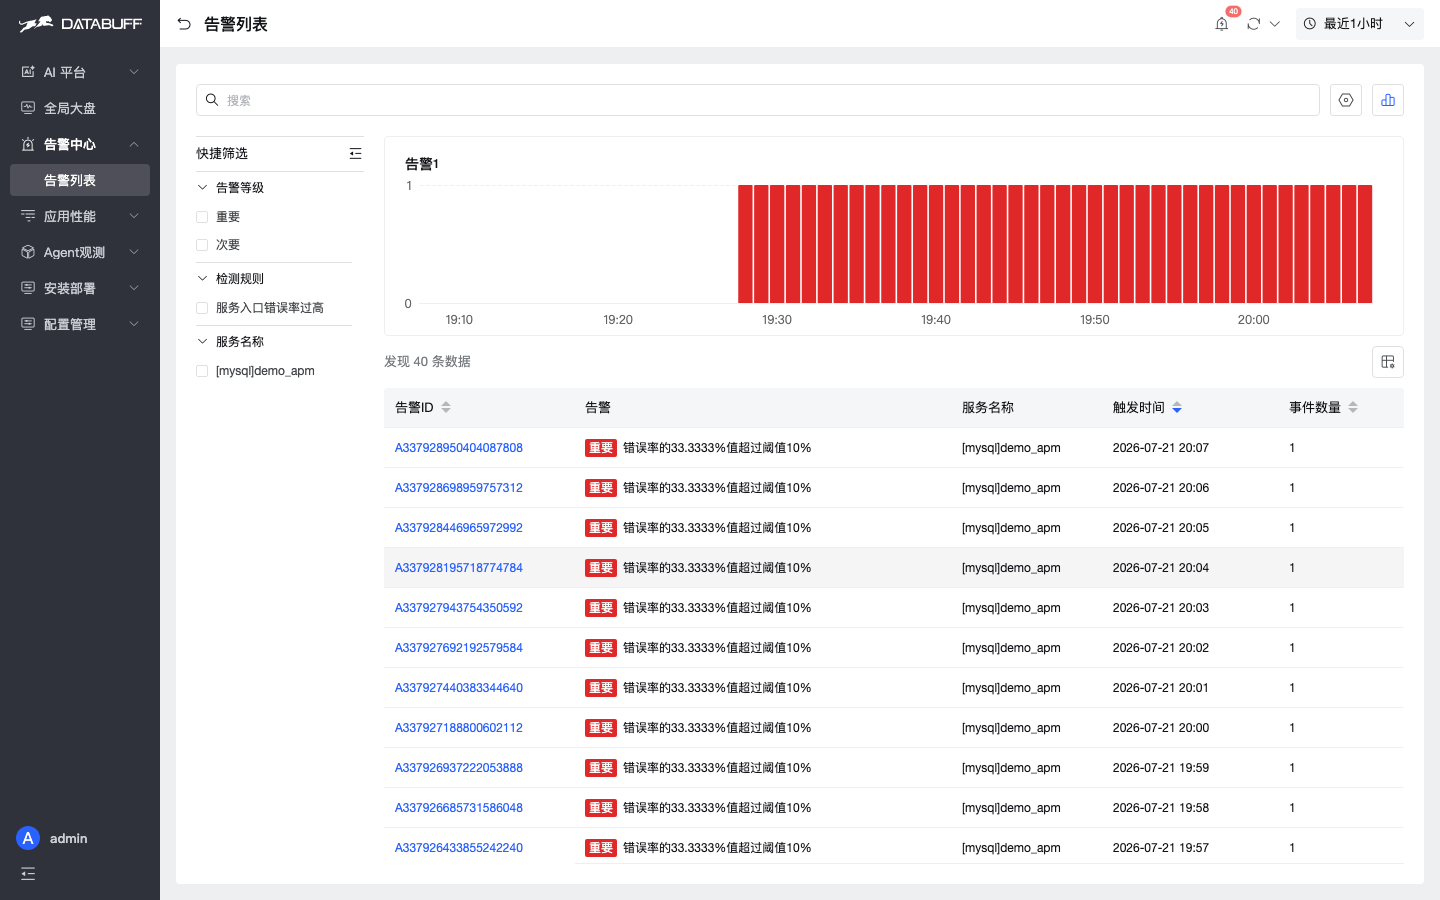The height and width of the screenshot is (900, 1440).
Task: Click the AI 平台 sidebar icon
Action: point(28,72)
